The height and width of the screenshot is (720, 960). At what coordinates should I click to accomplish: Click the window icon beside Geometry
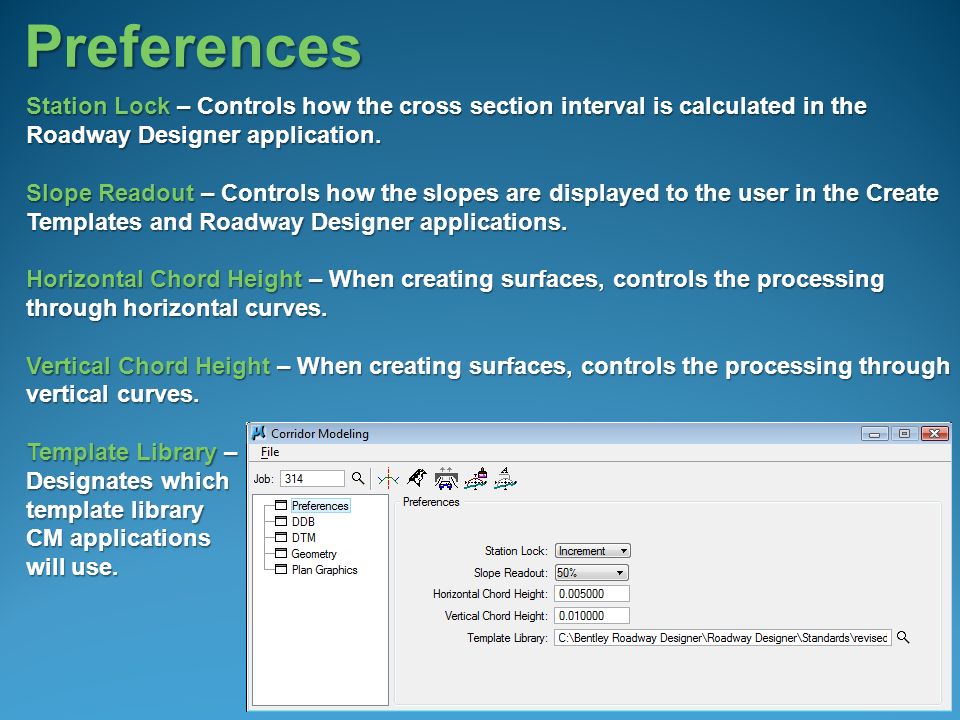click(x=281, y=553)
